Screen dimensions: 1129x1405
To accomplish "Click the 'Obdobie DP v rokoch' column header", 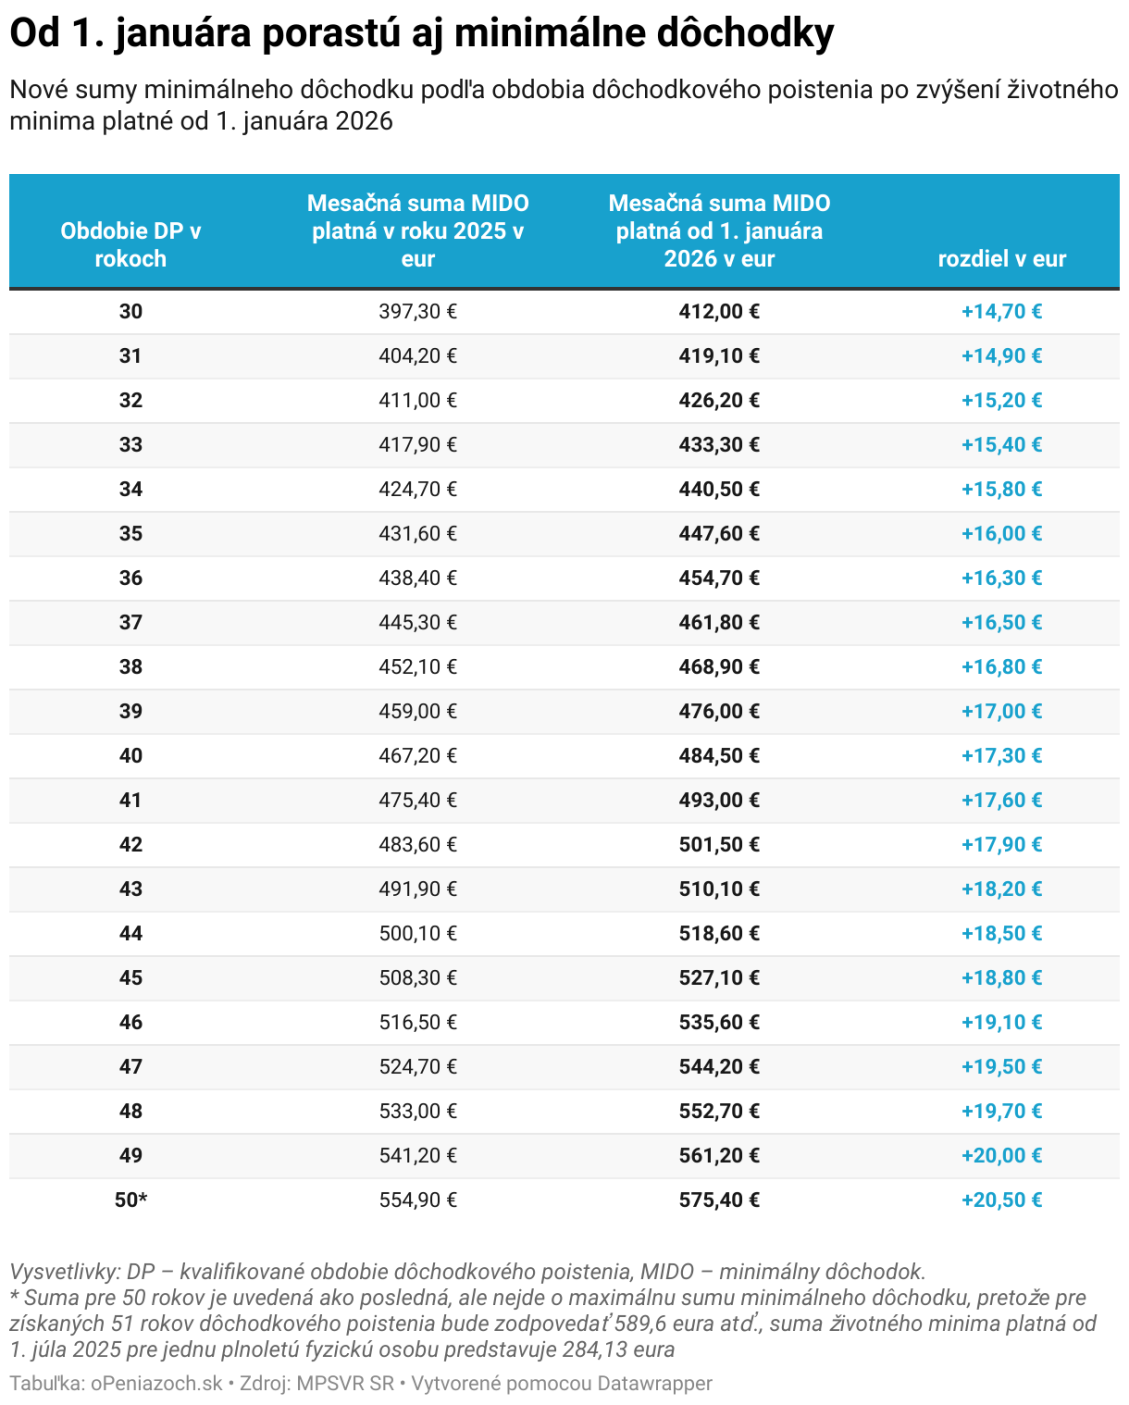I will click(130, 245).
